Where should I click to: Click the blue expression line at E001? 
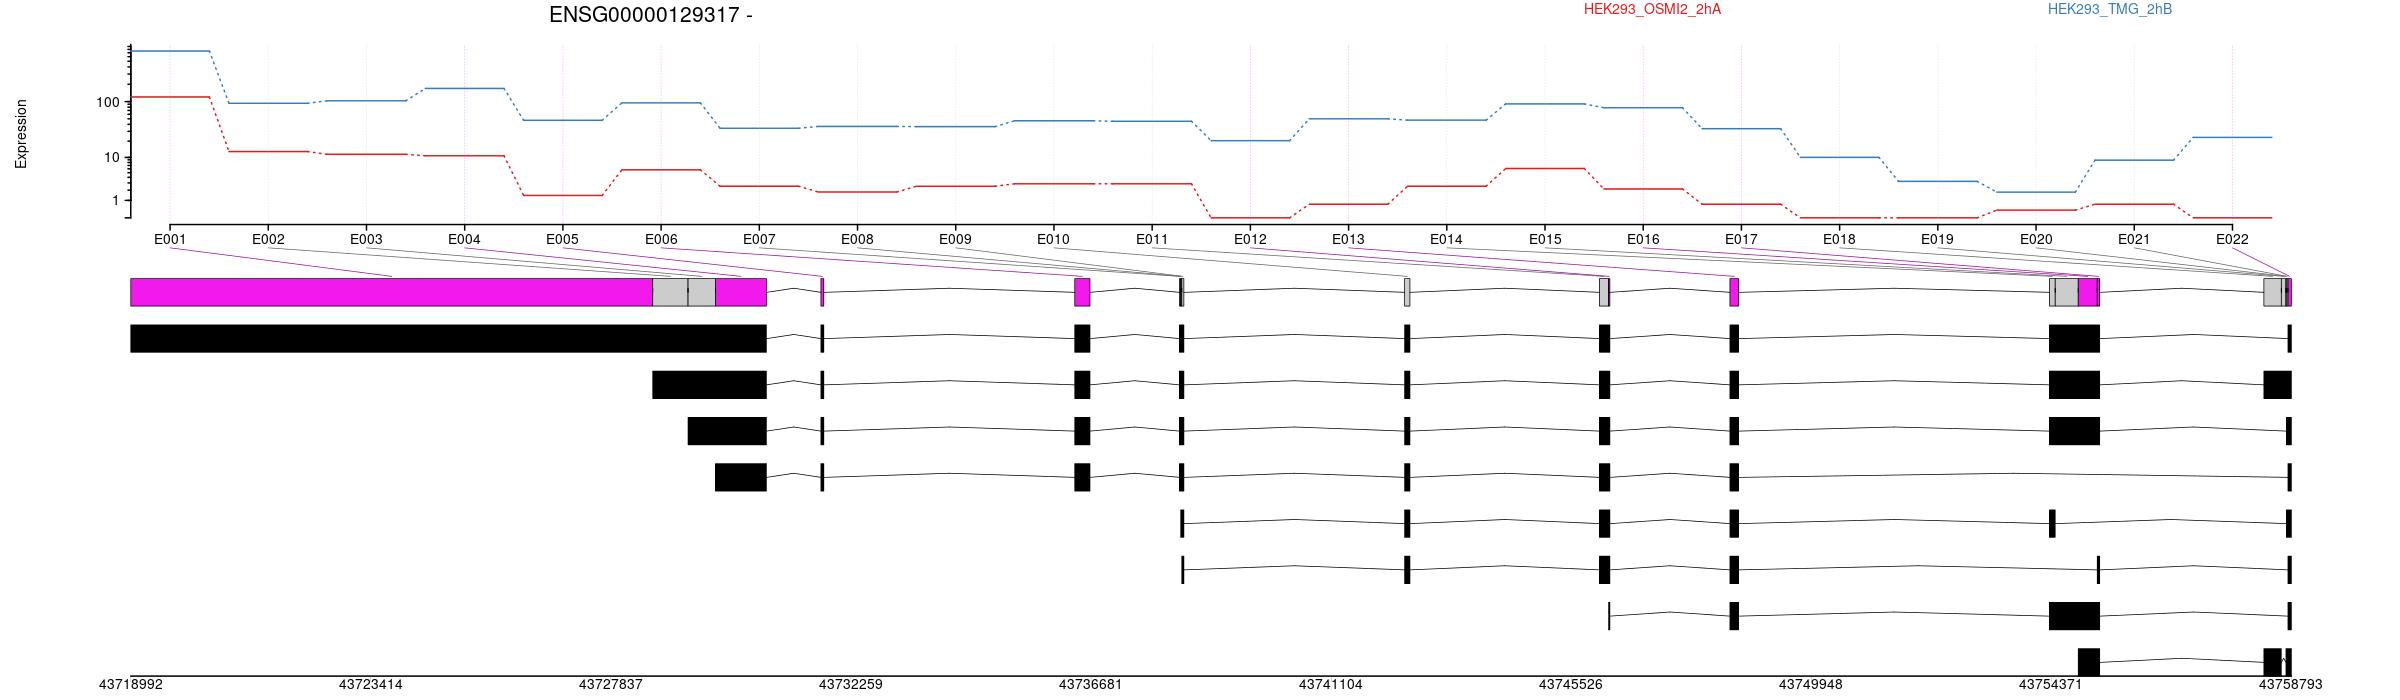(170, 51)
